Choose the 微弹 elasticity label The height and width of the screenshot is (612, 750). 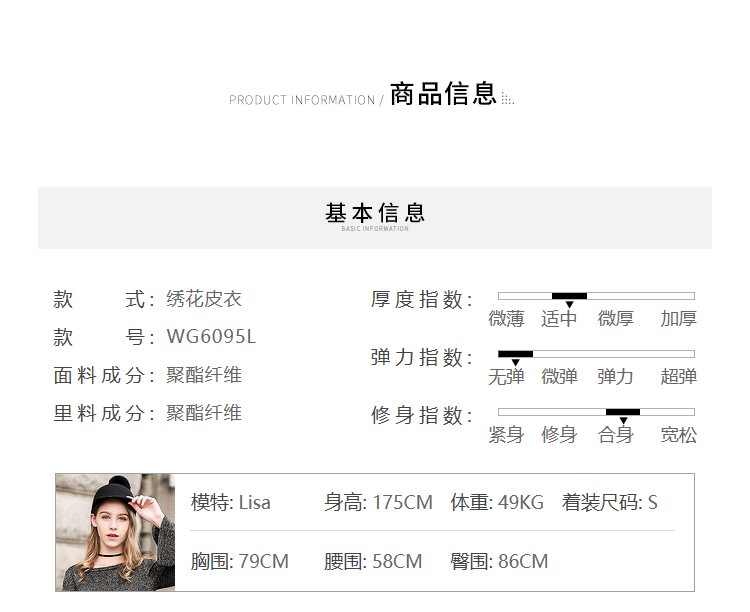pyautogui.click(x=559, y=377)
